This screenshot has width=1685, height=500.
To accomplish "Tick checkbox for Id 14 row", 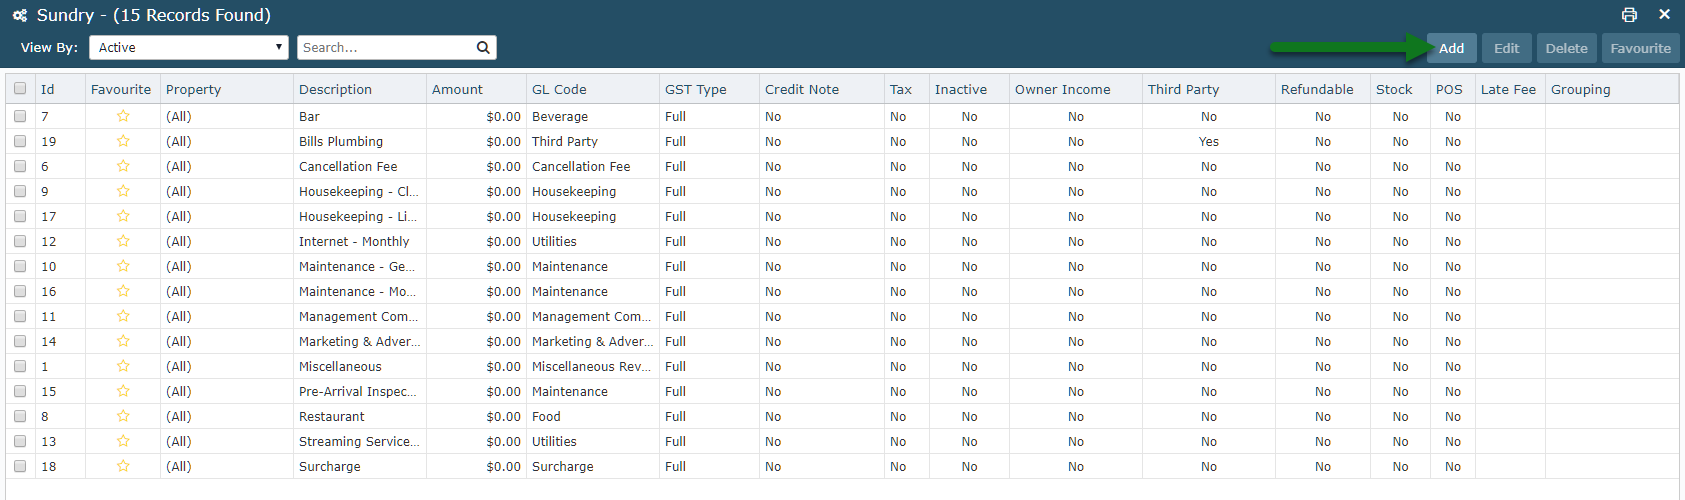I will pos(20,341).
